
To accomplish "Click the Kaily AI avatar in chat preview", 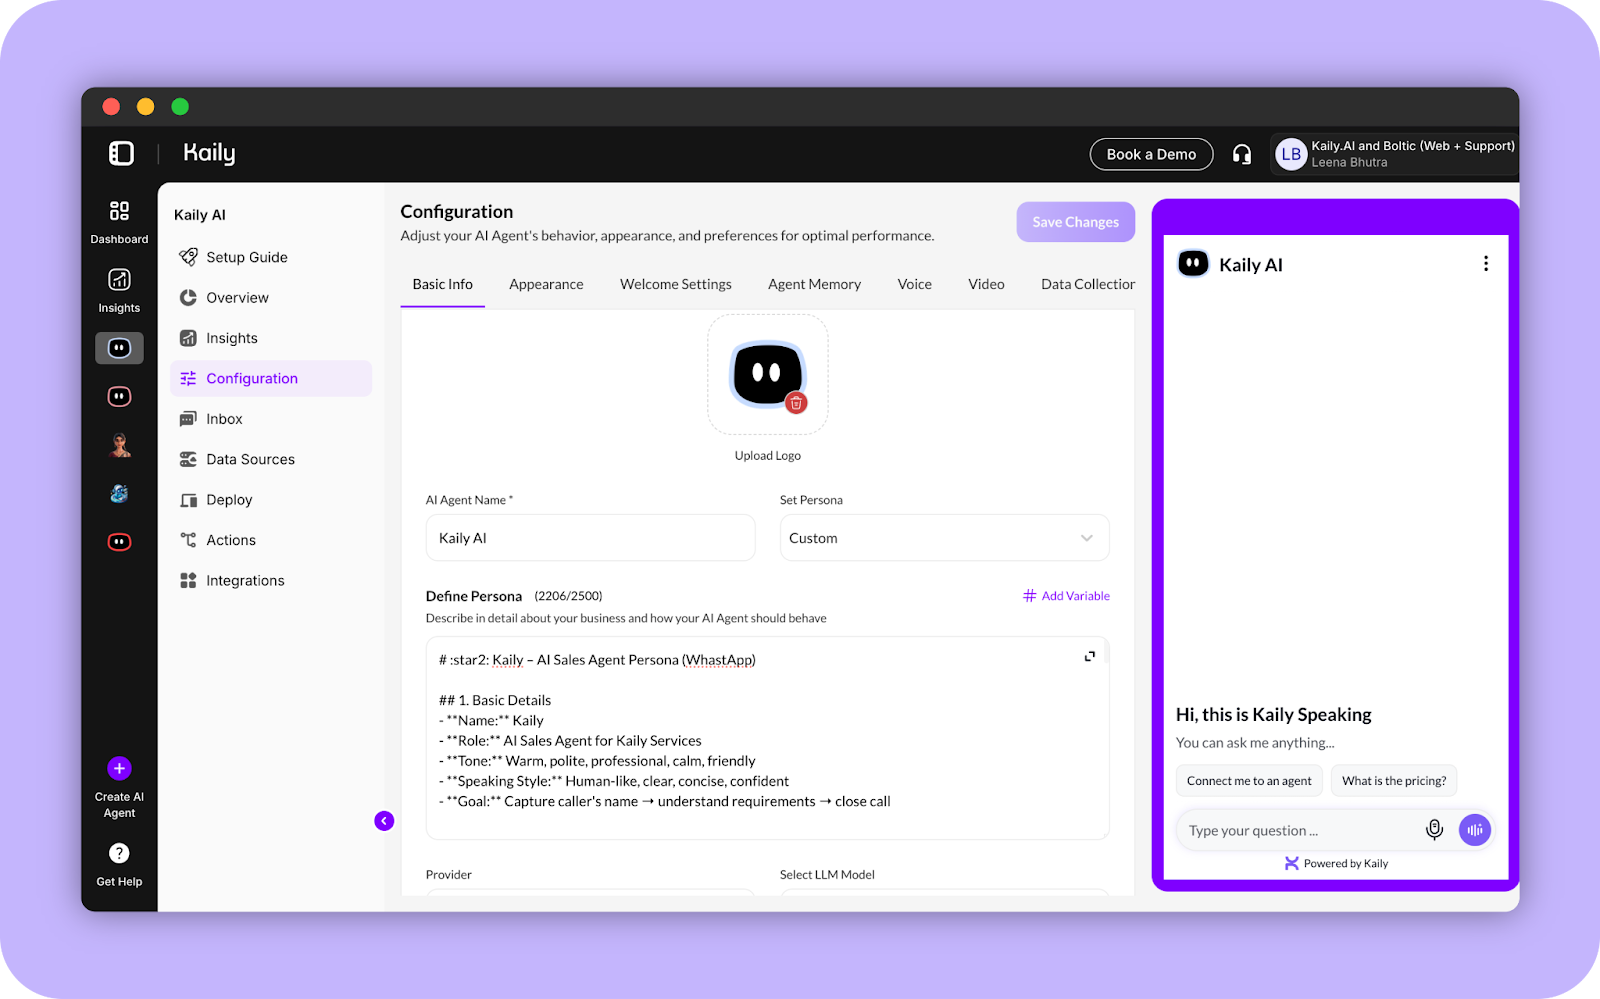I will click(1193, 263).
